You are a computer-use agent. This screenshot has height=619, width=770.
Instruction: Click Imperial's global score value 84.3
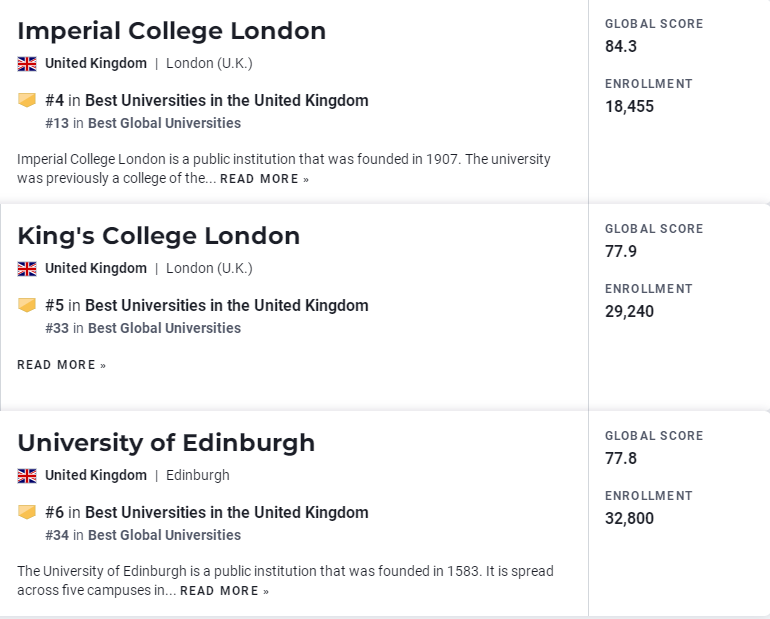(x=621, y=47)
